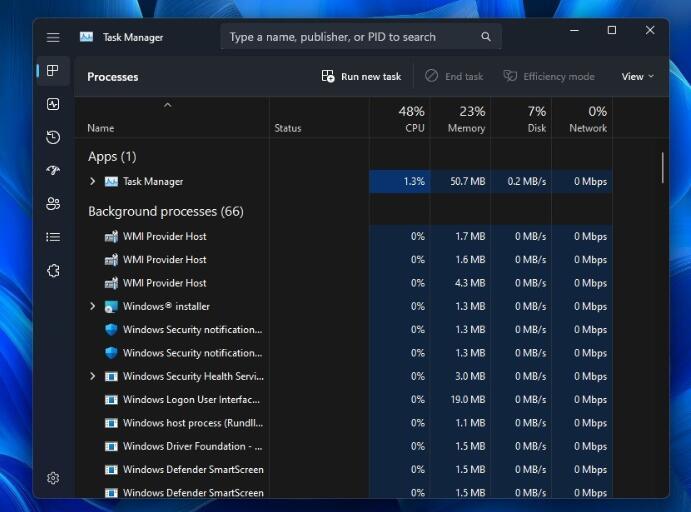Image resolution: width=691 pixels, height=512 pixels.
Task: Click the End task button
Action: 454,77
